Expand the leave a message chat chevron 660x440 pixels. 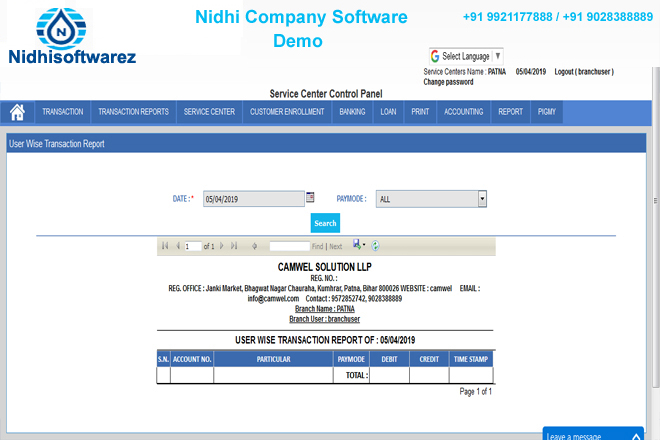tap(636, 437)
